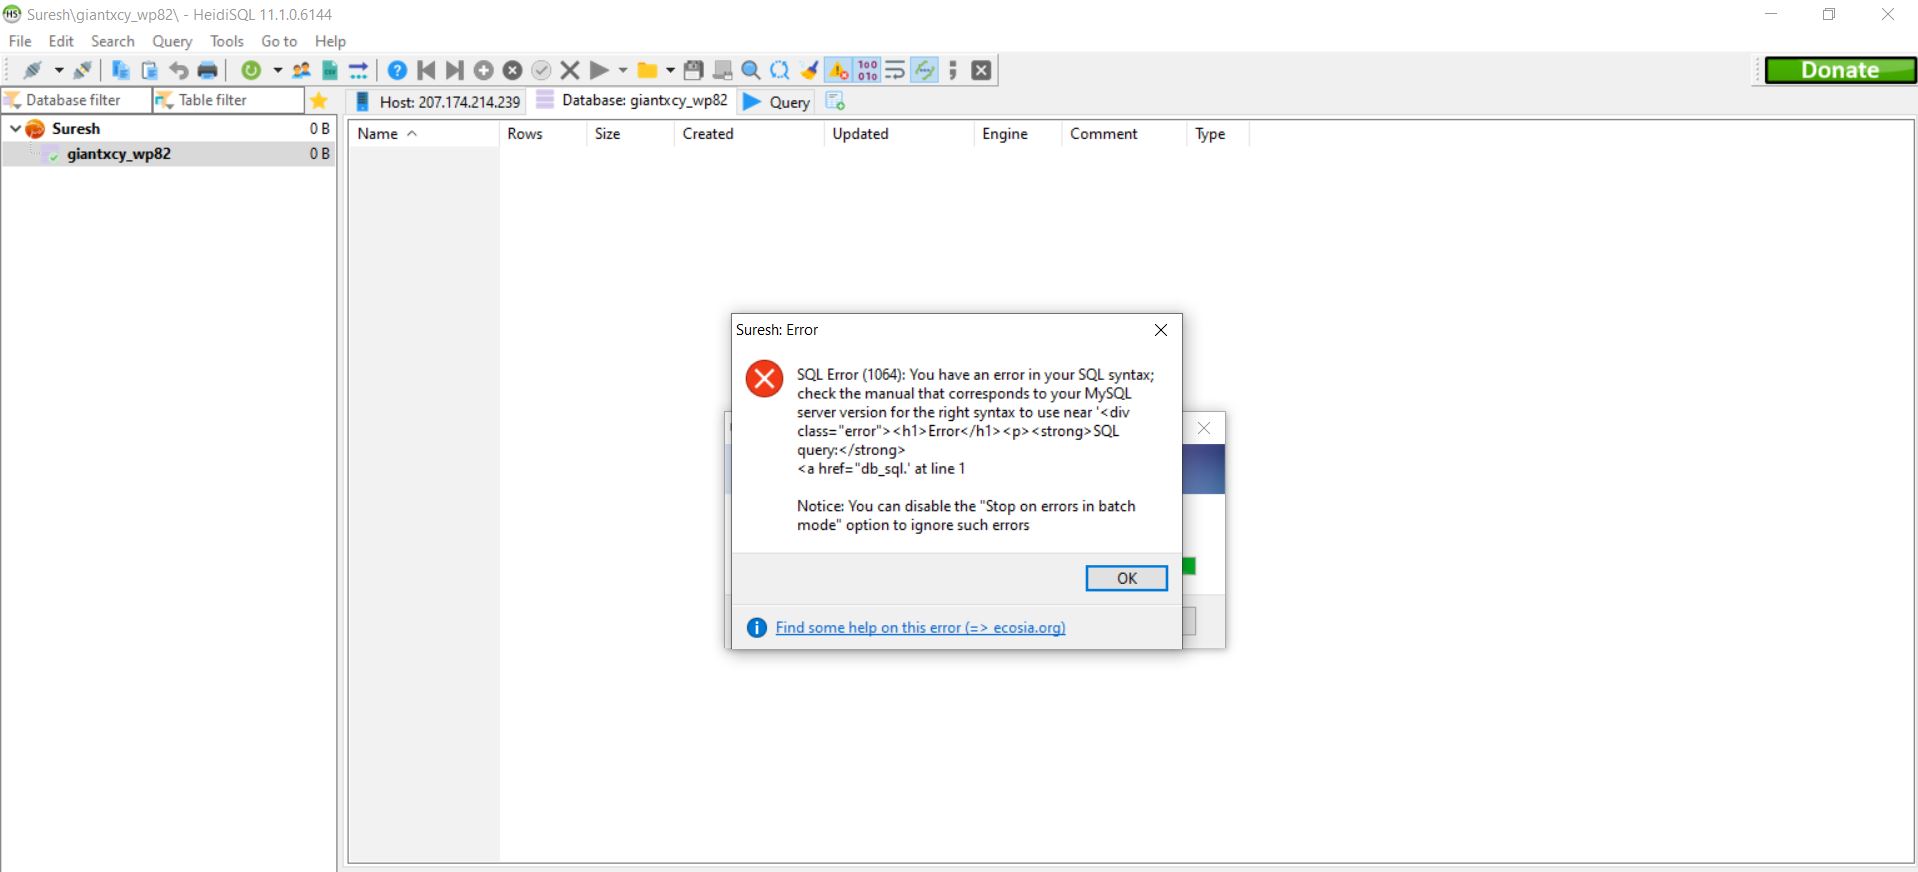Sort by the Engine column header
This screenshot has height=872, width=1918.
(1018, 134)
